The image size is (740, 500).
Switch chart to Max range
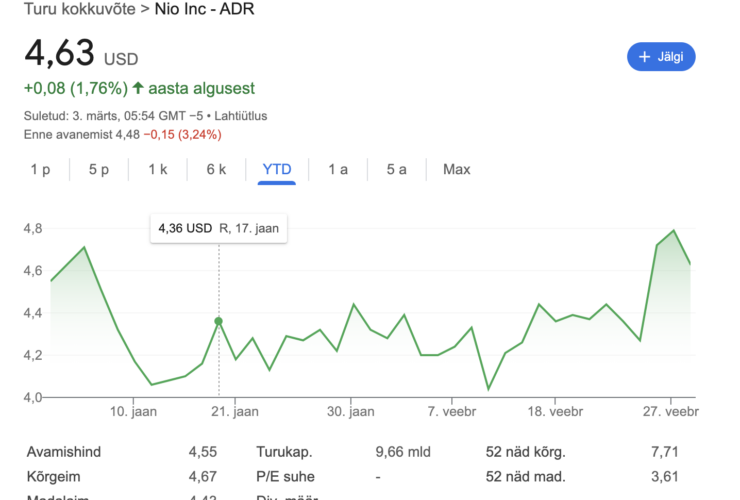[x=456, y=169]
